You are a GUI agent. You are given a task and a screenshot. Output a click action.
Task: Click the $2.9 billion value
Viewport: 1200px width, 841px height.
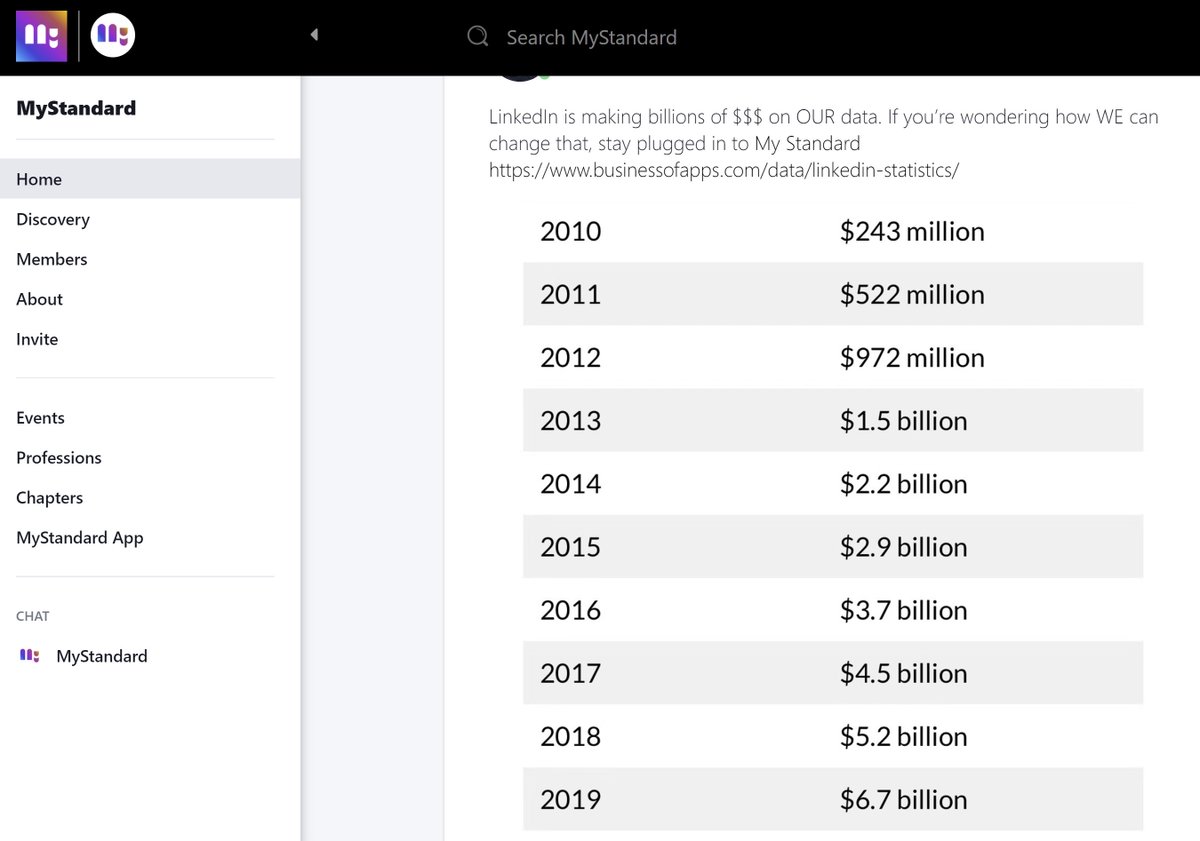[x=904, y=546]
